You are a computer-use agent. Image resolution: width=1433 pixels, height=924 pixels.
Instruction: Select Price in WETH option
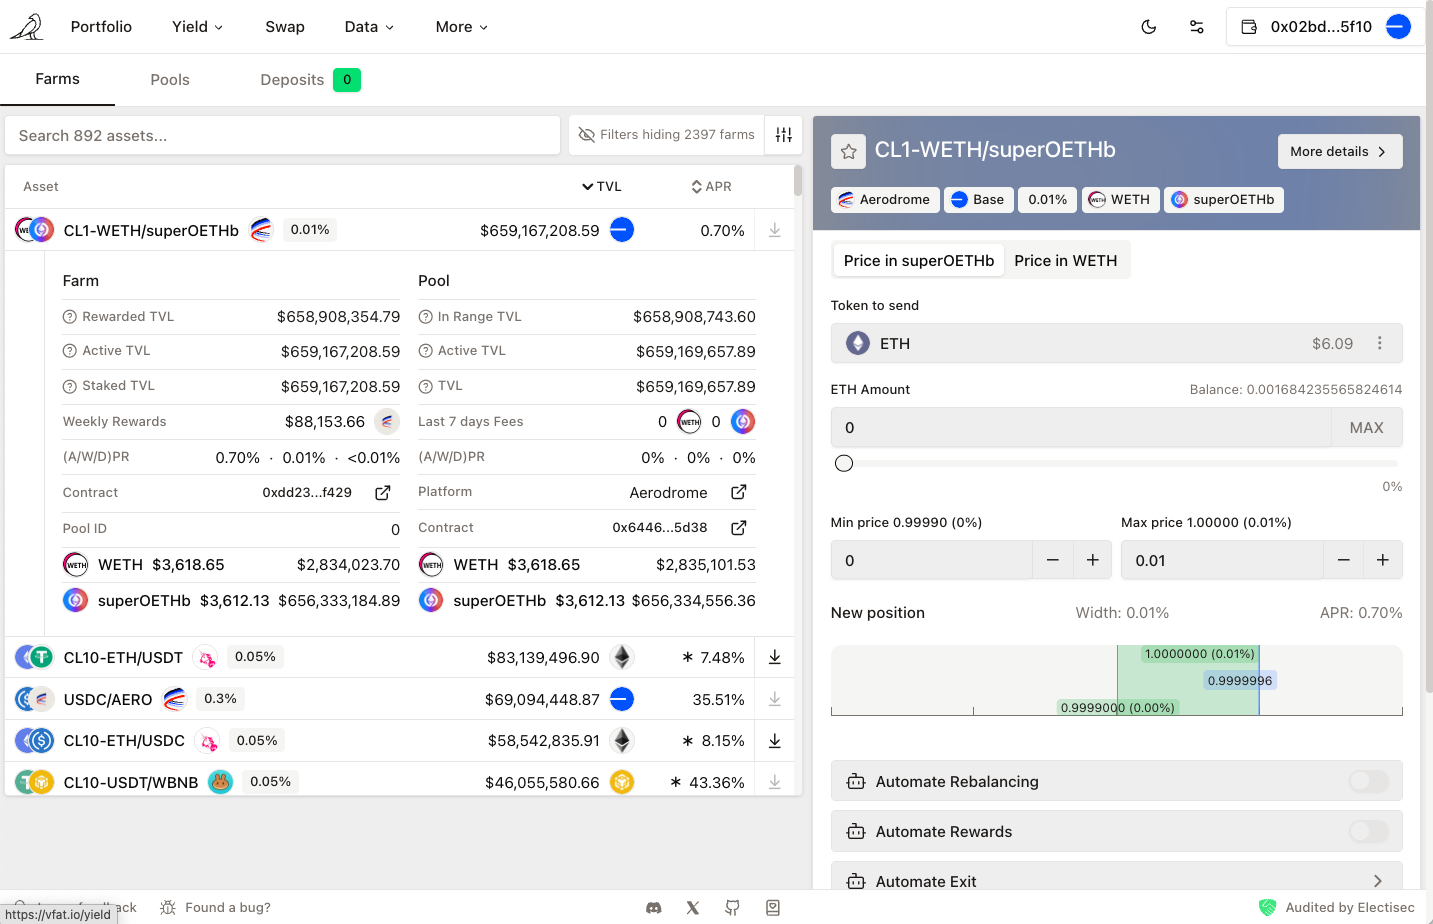pos(1066,260)
